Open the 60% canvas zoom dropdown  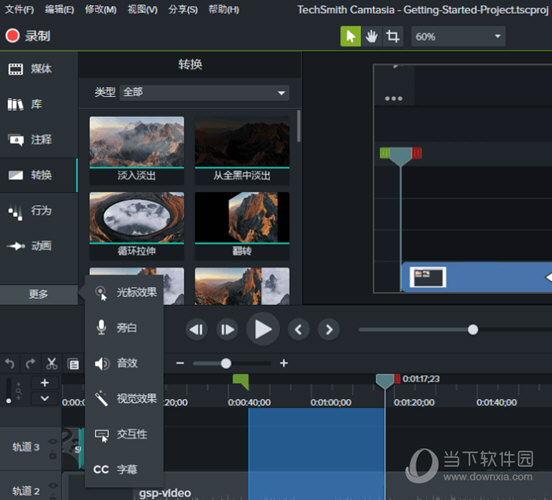[458, 36]
